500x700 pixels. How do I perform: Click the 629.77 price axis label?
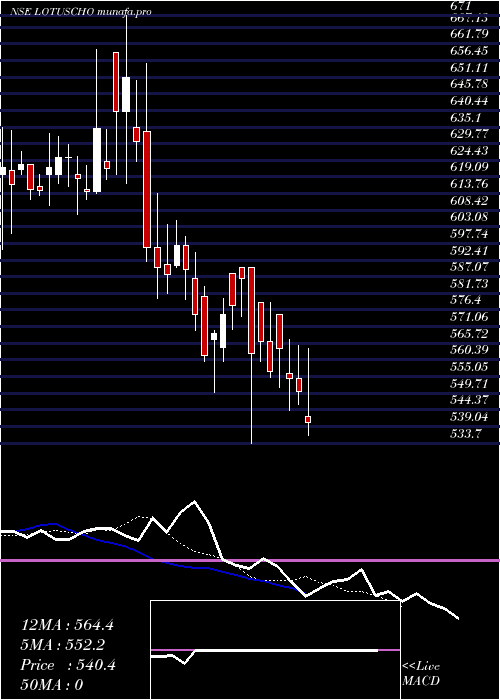pos(470,134)
